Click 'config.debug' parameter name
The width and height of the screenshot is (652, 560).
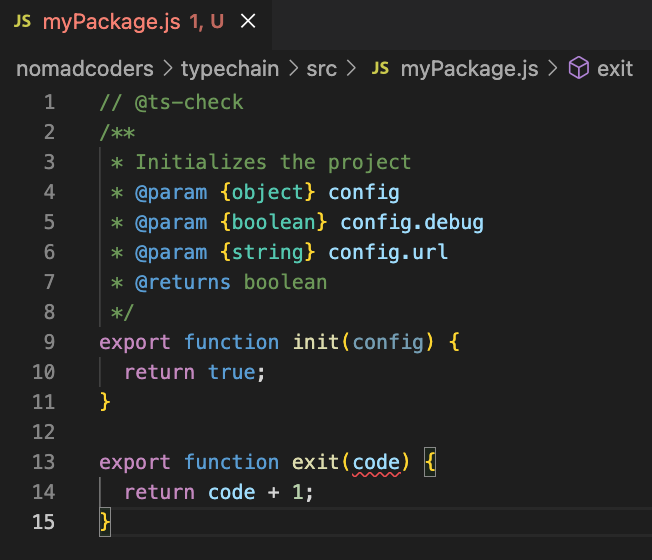click(412, 223)
